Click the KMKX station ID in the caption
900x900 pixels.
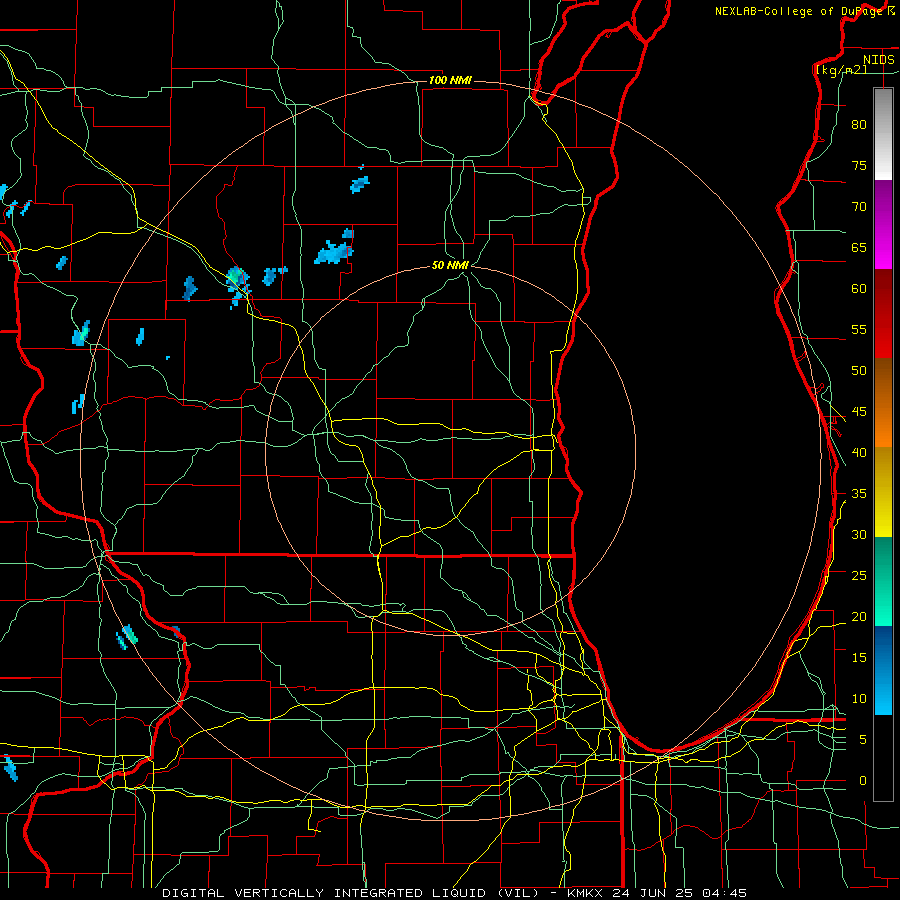[x=586, y=893]
